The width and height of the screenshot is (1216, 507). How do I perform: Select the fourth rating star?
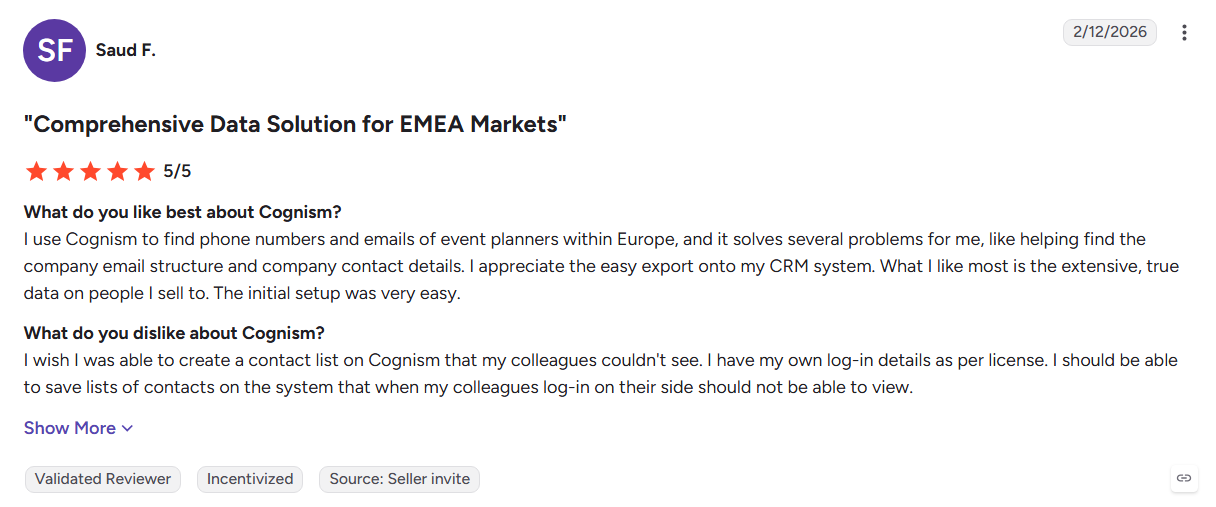pos(118,171)
